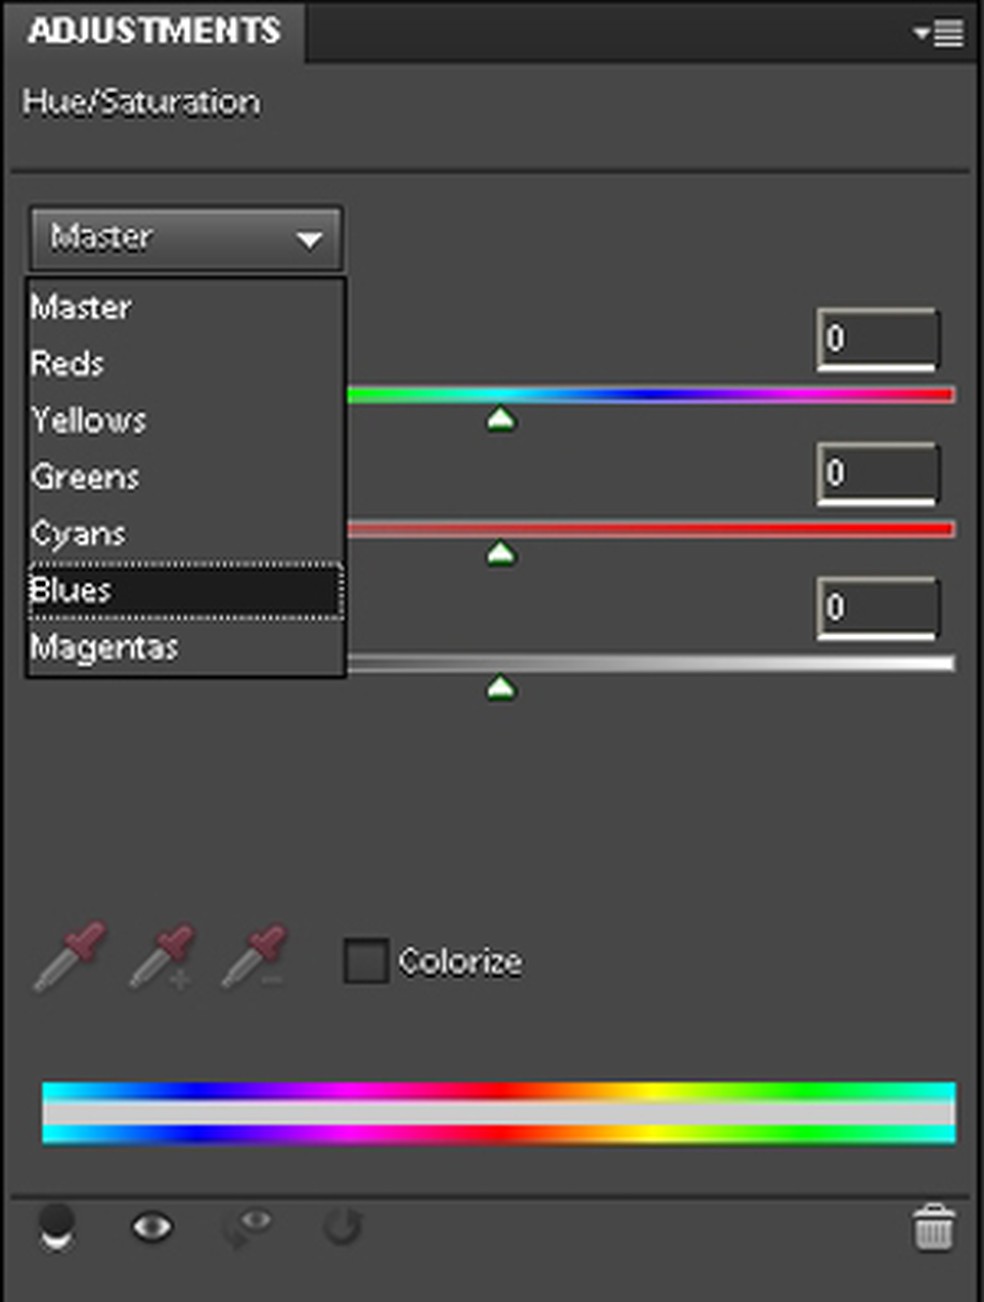
Task: Delete the adjustment layer with trash icon
Action: point(933,1228)
